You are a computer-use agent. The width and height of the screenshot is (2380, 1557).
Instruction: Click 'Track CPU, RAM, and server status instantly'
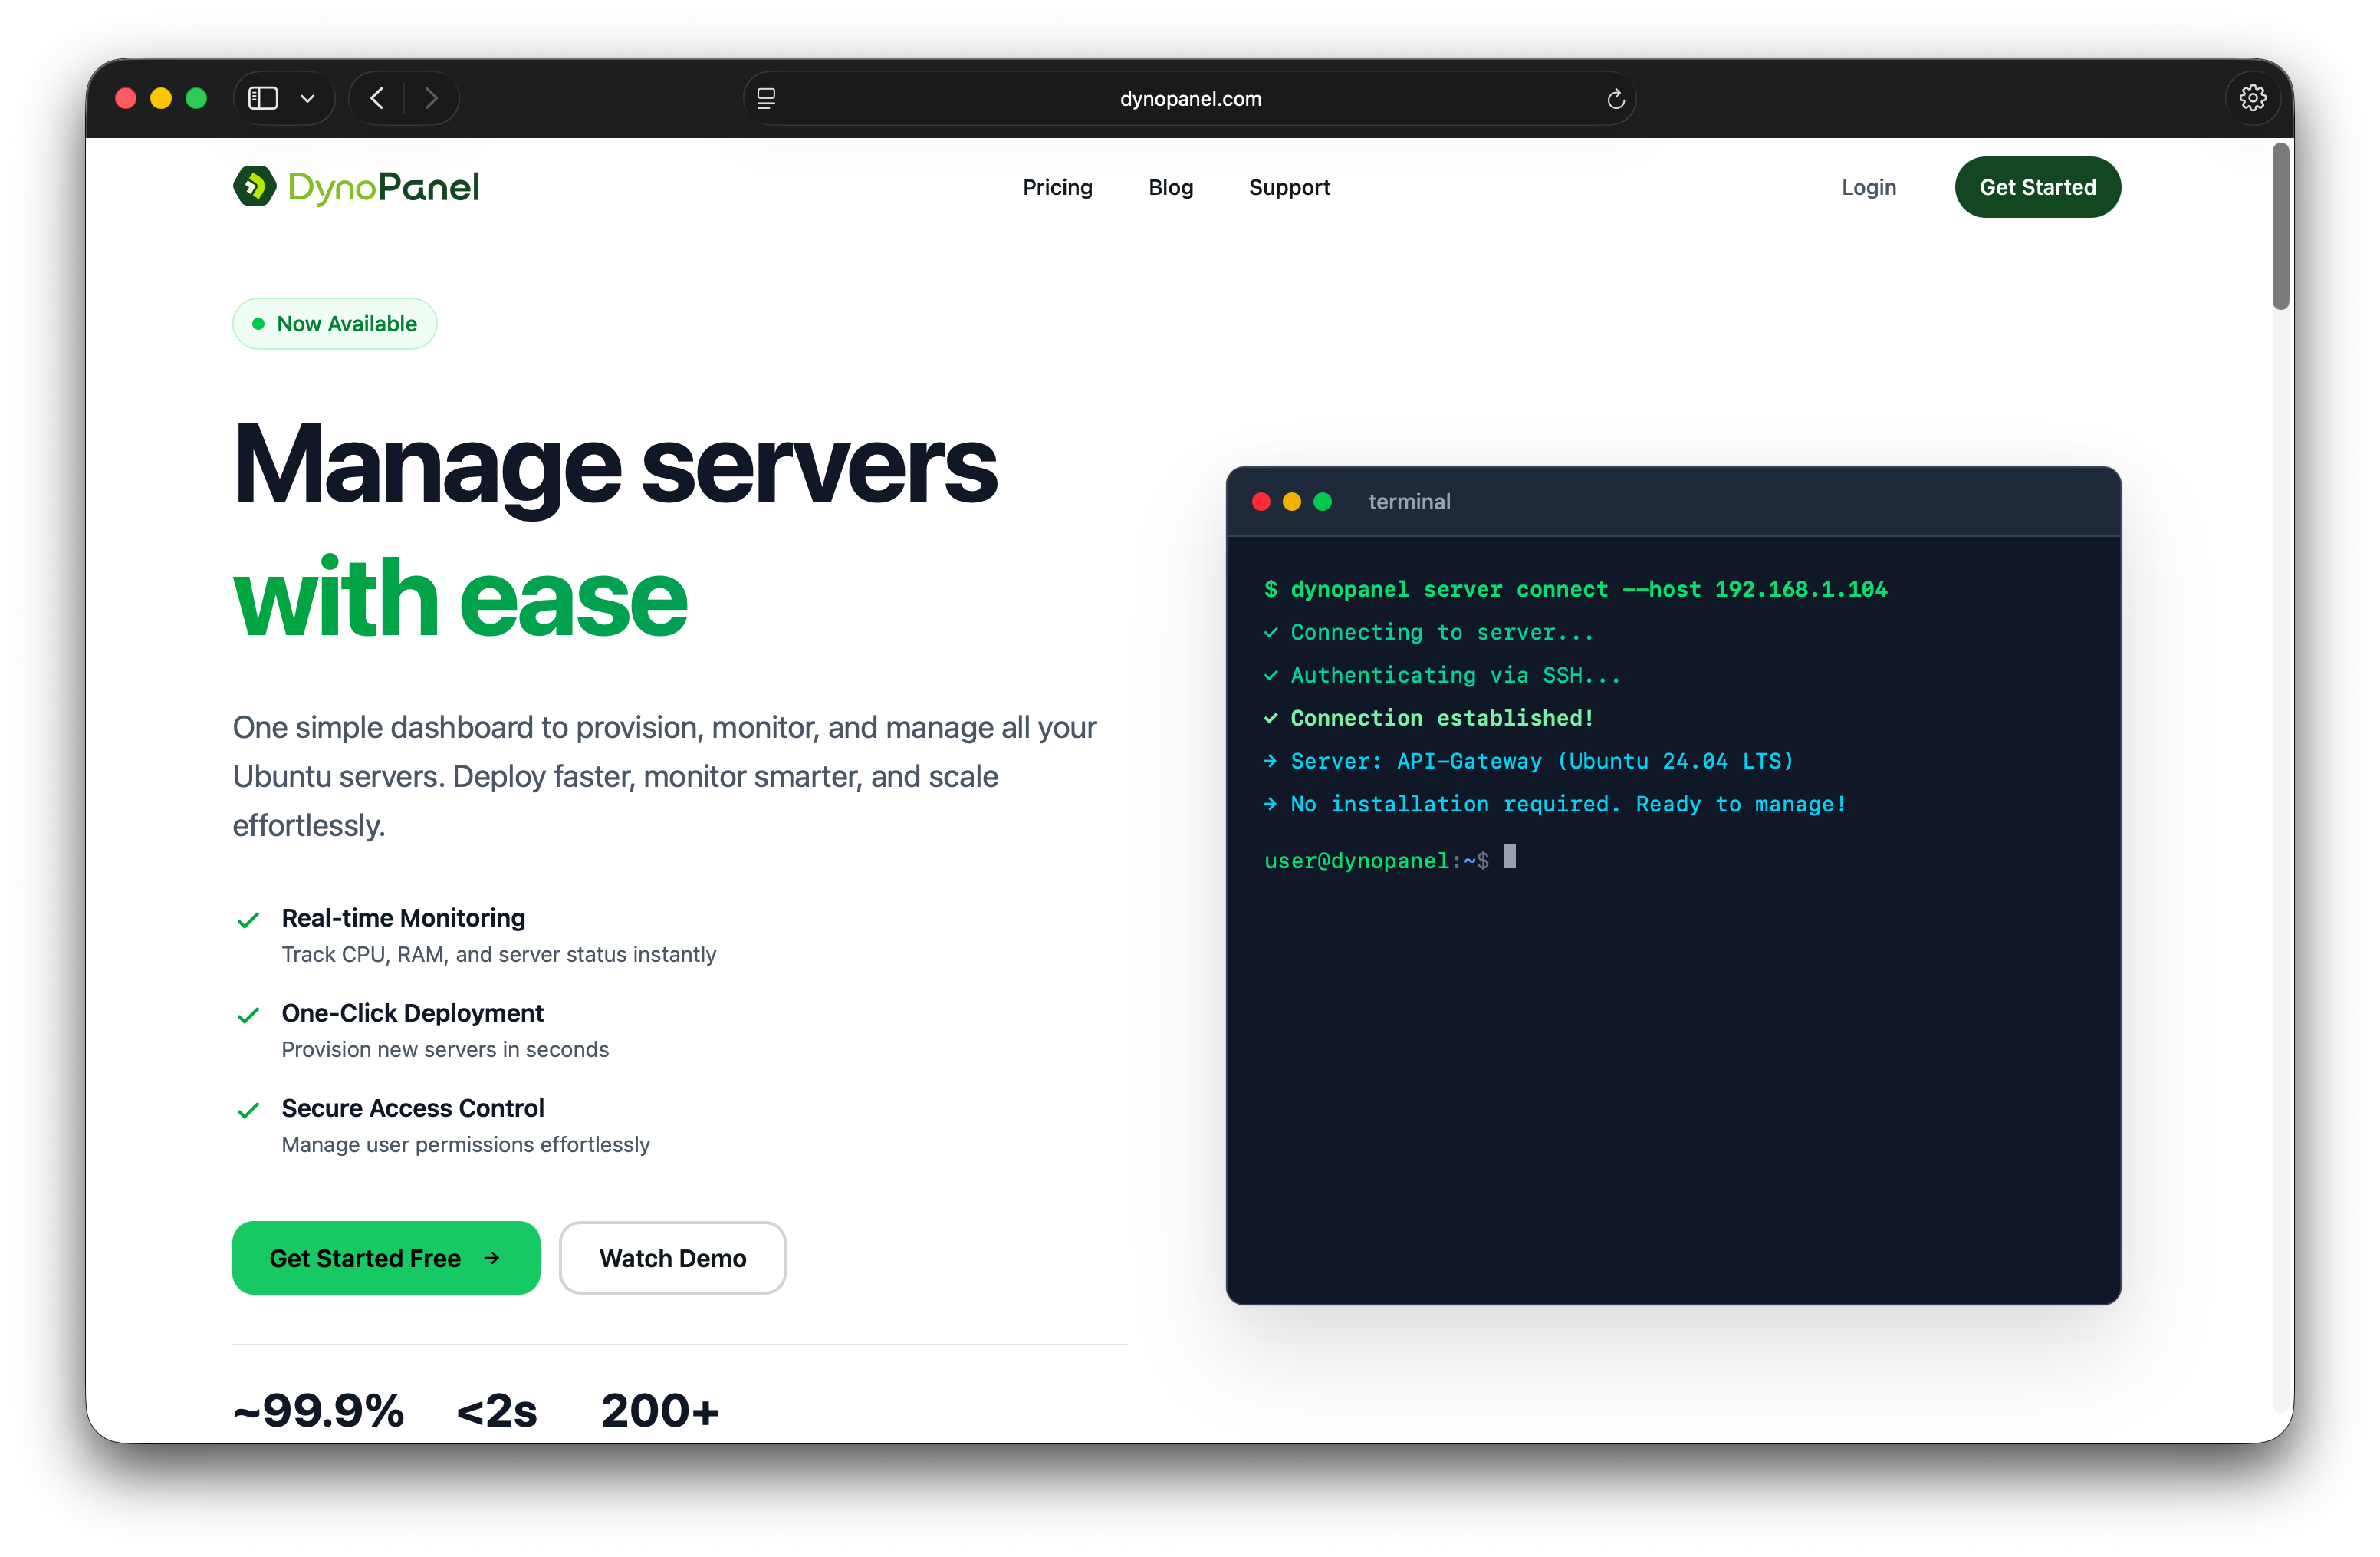[x=498, y=954]
